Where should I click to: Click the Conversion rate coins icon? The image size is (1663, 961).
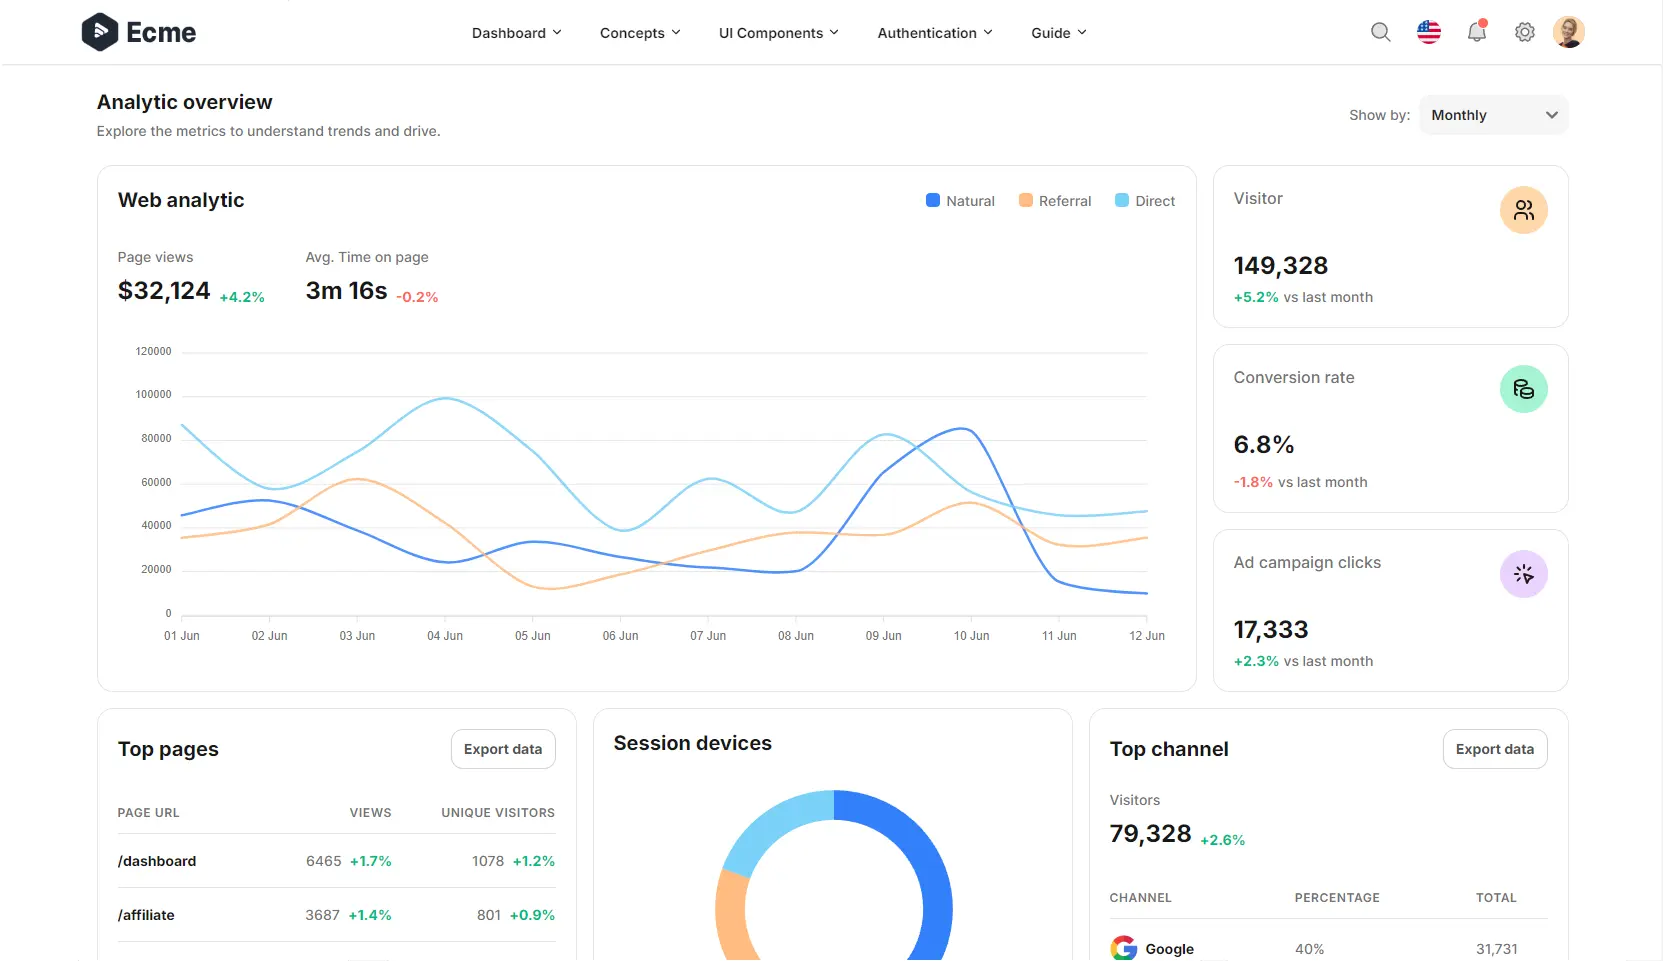pyautogui.click(x=1523, y=389)
